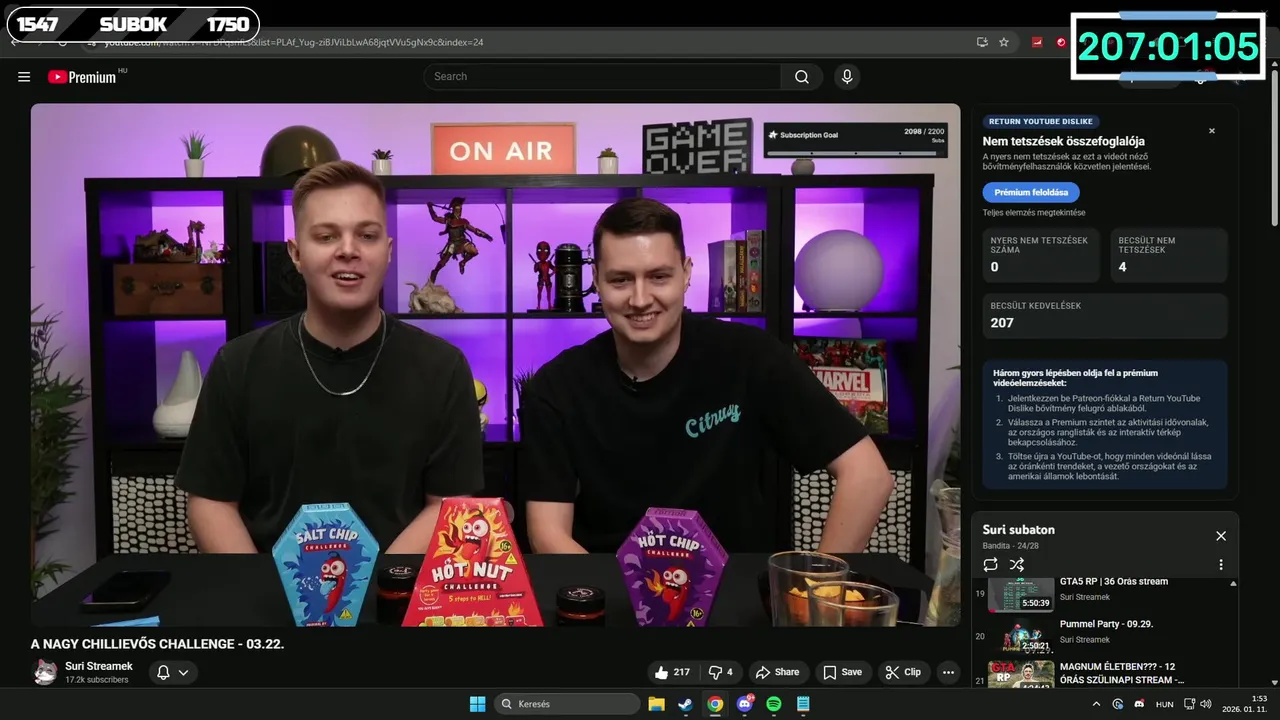Click the search magnifier button
The height and width of the screenshot is (720, 1280).
[x=802, y=77]
